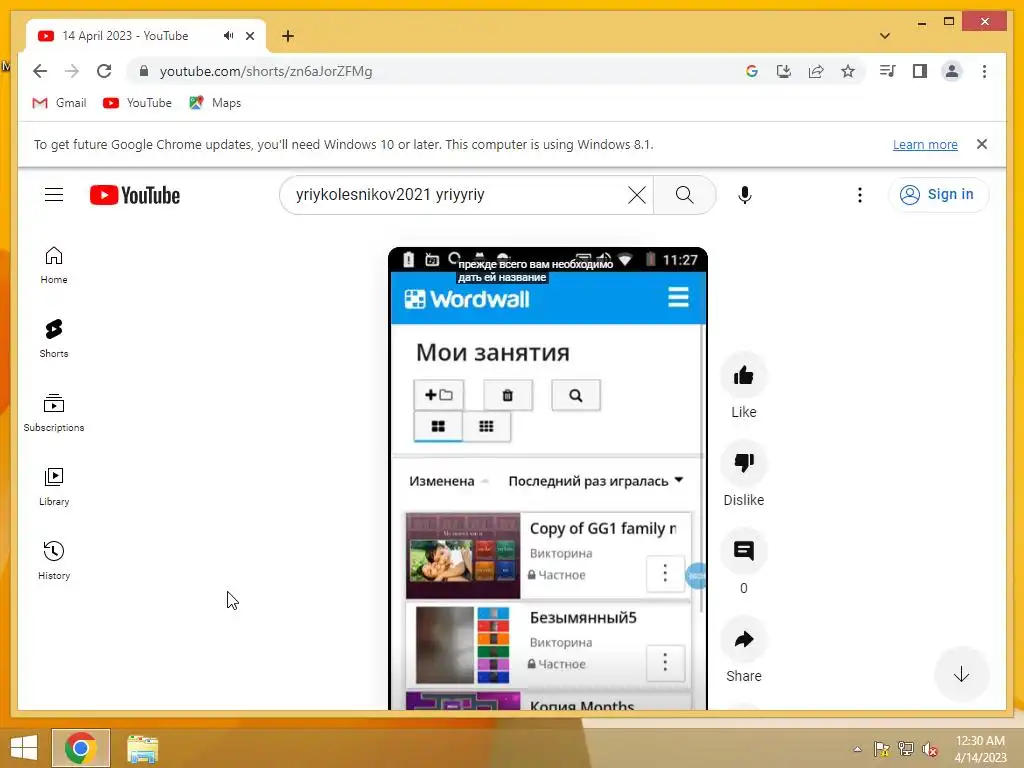The width and height of the screenshot is (1024, 768).
Task: Open Library in sidebar
Action: [54, 487]
